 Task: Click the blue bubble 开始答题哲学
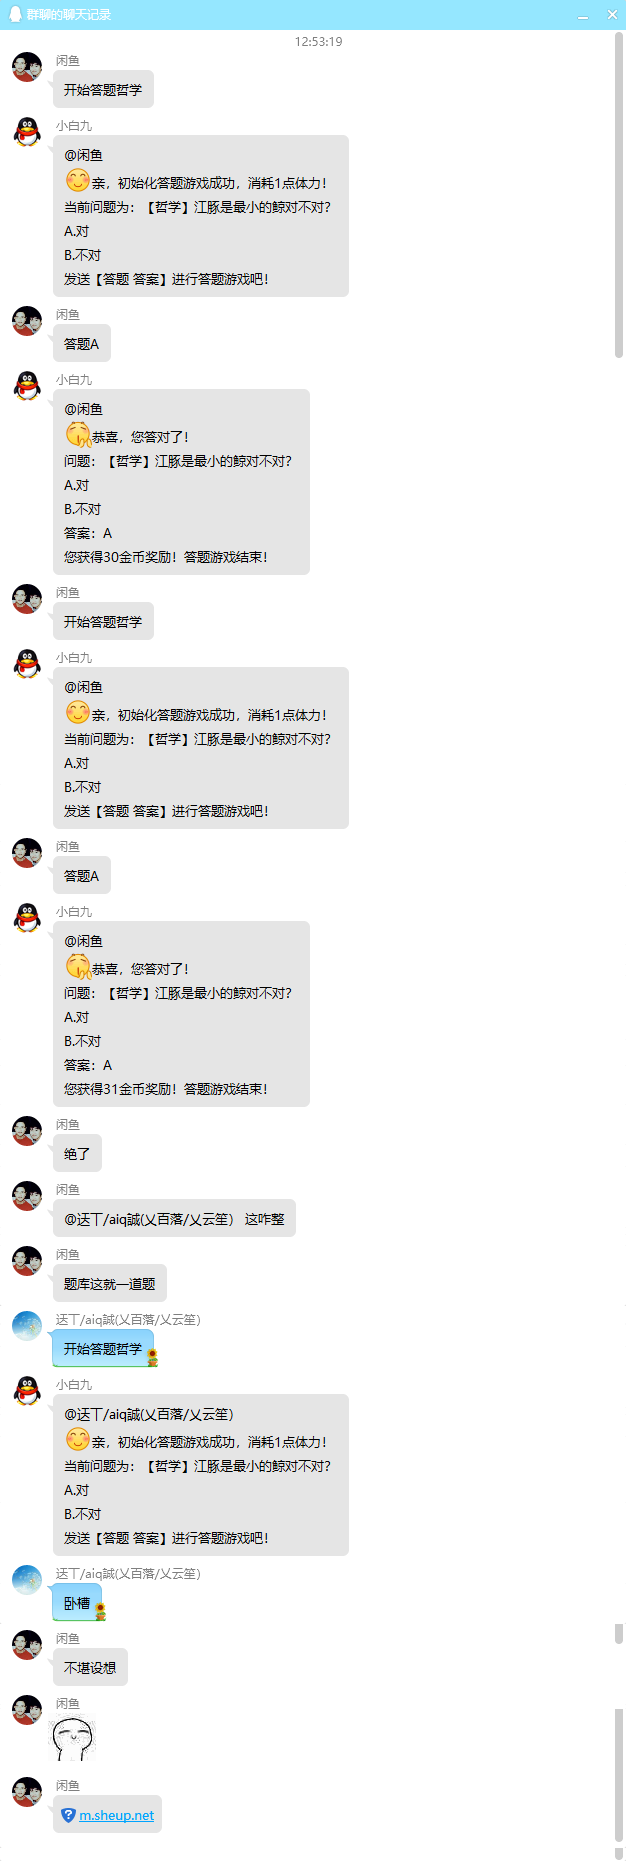(x=103, y=1349)
